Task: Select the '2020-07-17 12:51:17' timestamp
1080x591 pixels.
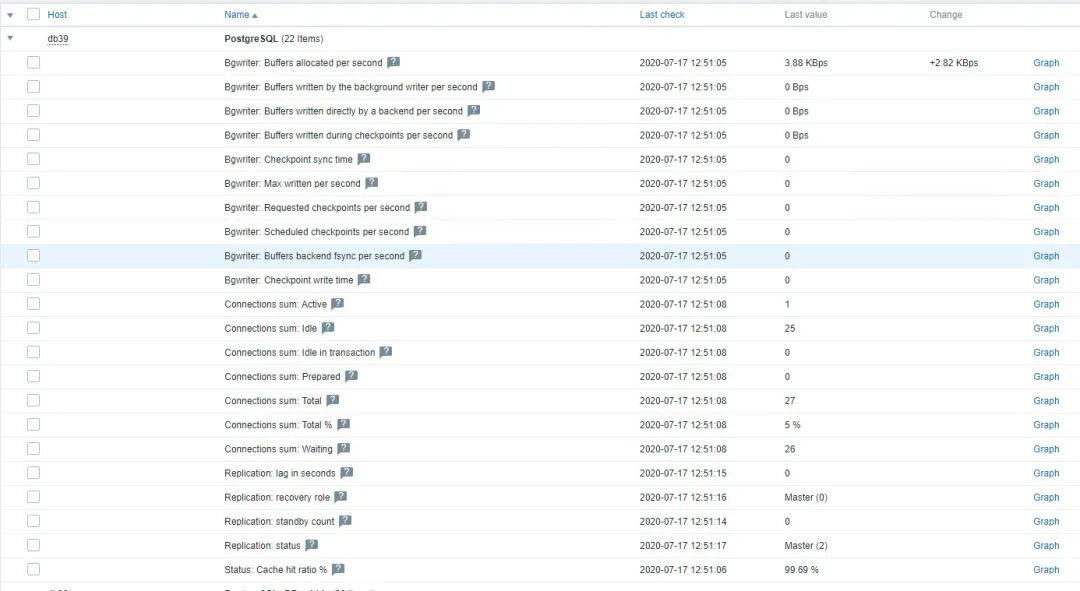Action: coord(683,545)
